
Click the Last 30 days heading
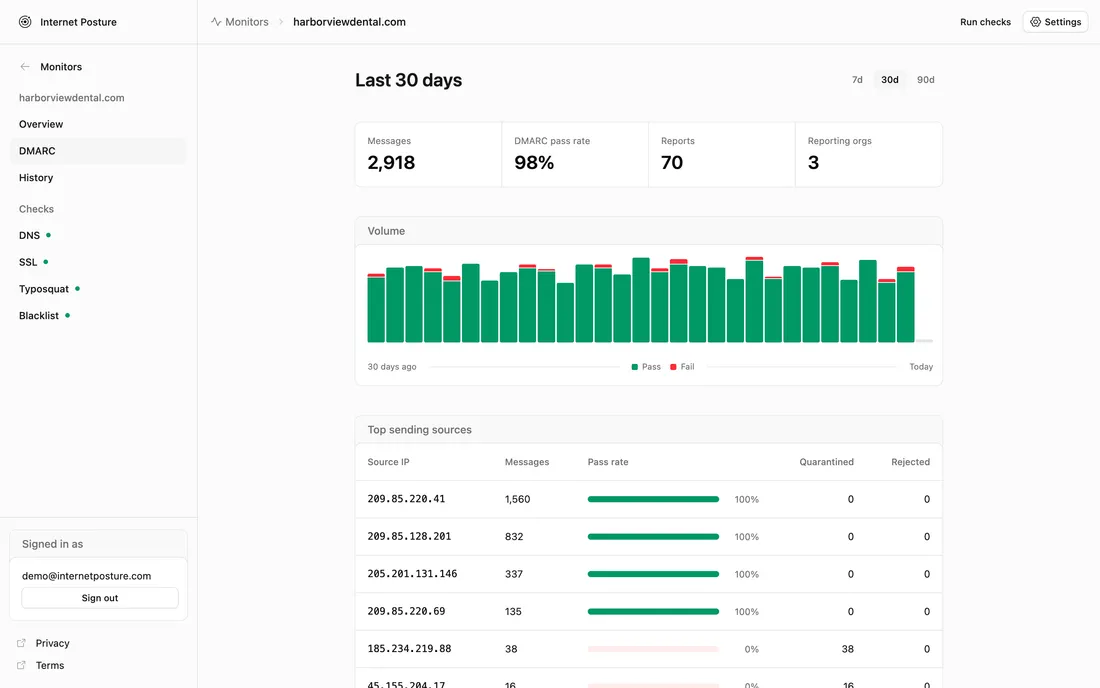(408, 80)
